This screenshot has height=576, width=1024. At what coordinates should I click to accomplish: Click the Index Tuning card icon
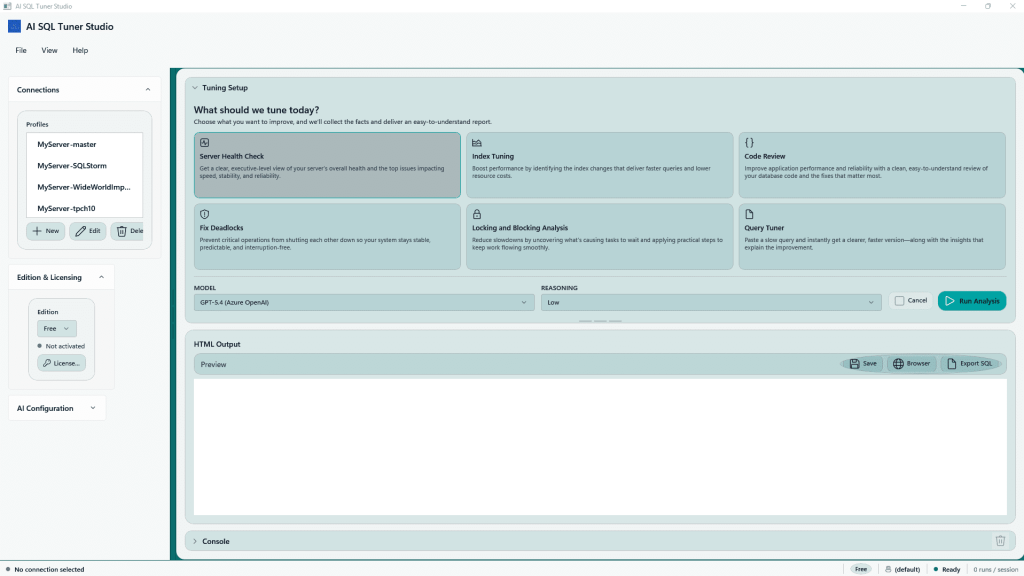point(477,142)
